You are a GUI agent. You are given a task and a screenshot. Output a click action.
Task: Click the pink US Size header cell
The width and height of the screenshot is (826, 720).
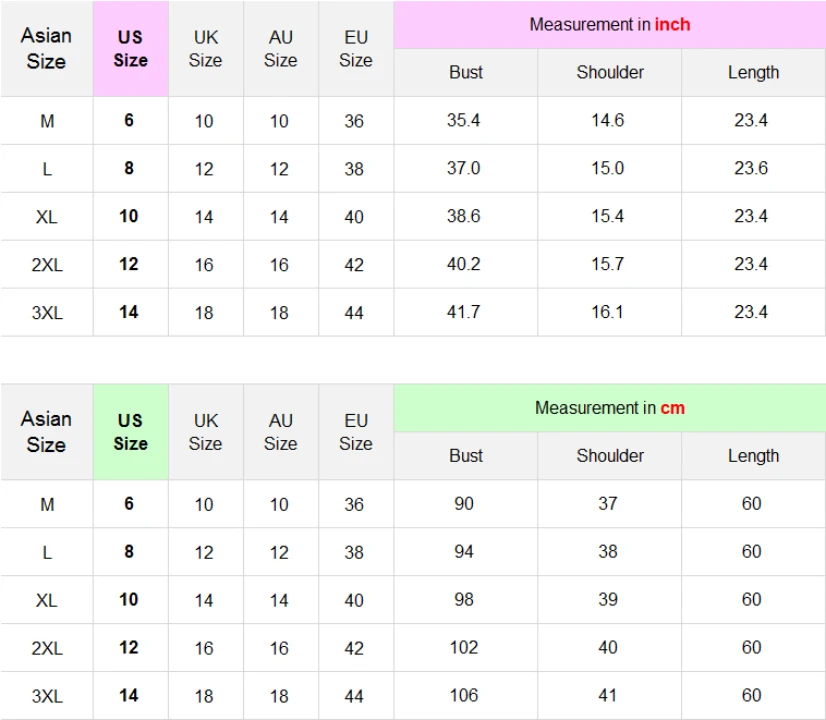tap(131, 48)
